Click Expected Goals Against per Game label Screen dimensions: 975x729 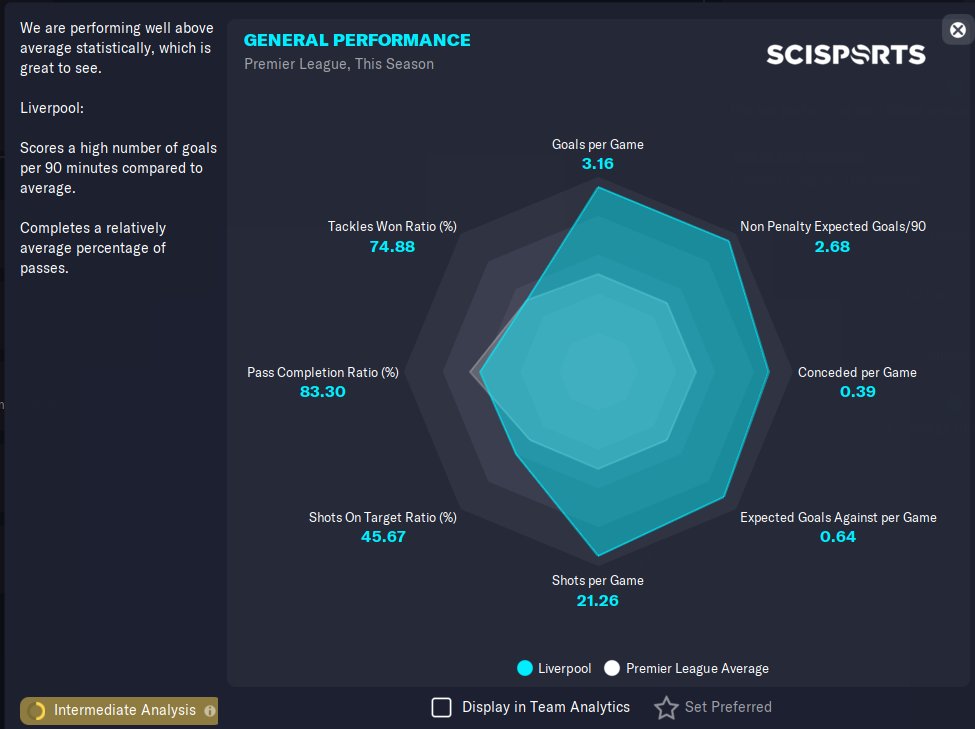[x=838, y=517]
